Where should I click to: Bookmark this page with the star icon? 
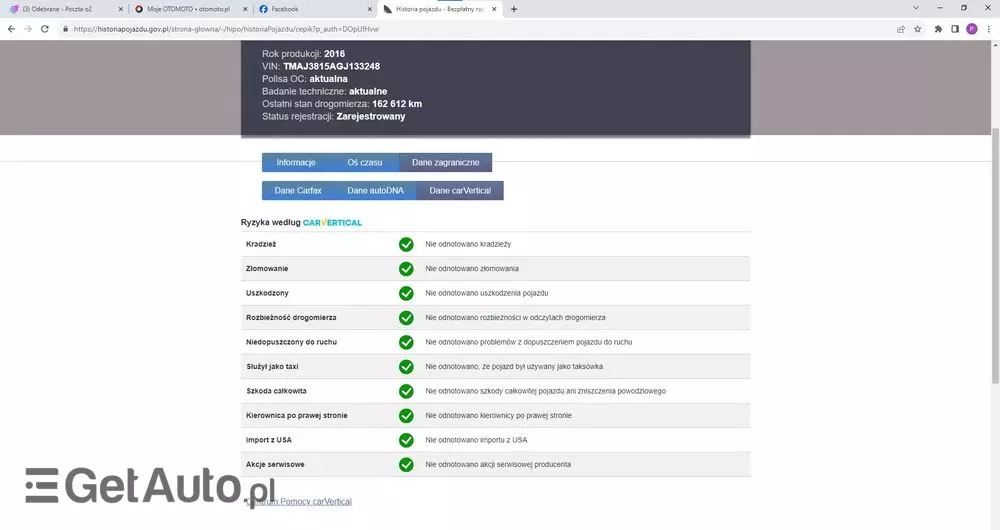[918, 29]
